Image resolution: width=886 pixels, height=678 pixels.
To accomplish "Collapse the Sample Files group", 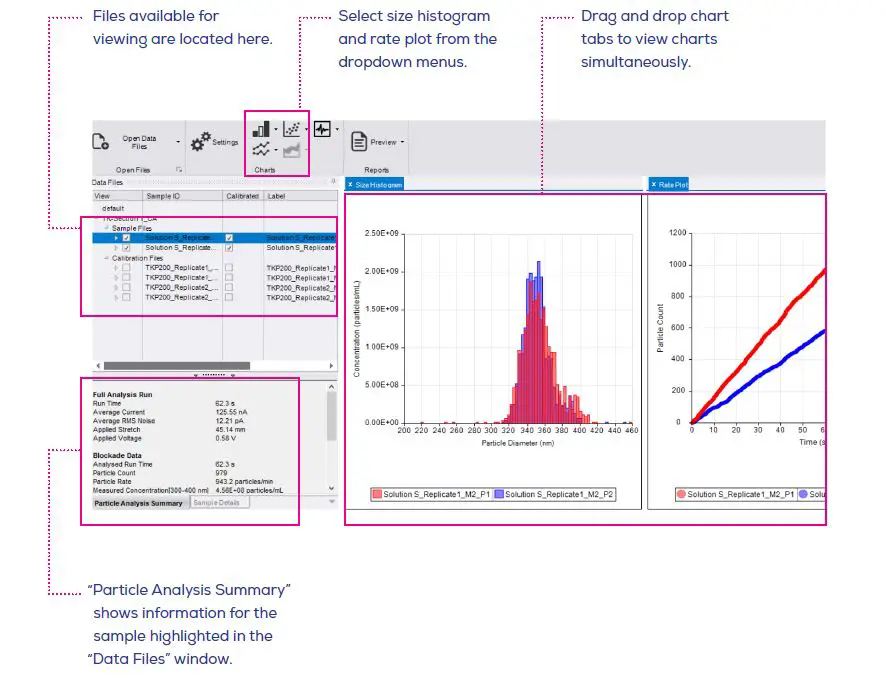I will tap(105, 228).
